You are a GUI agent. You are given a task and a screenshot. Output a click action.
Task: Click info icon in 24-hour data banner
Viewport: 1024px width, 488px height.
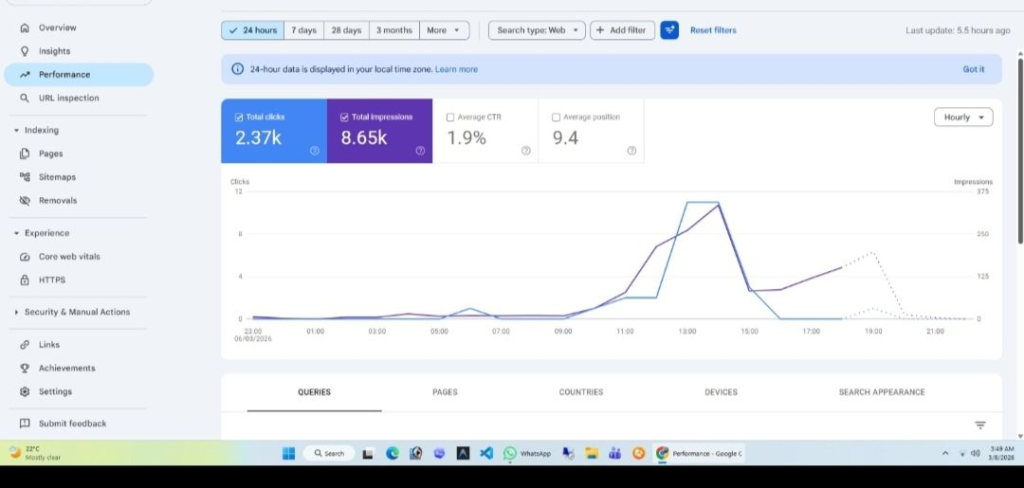pos(238,69)
